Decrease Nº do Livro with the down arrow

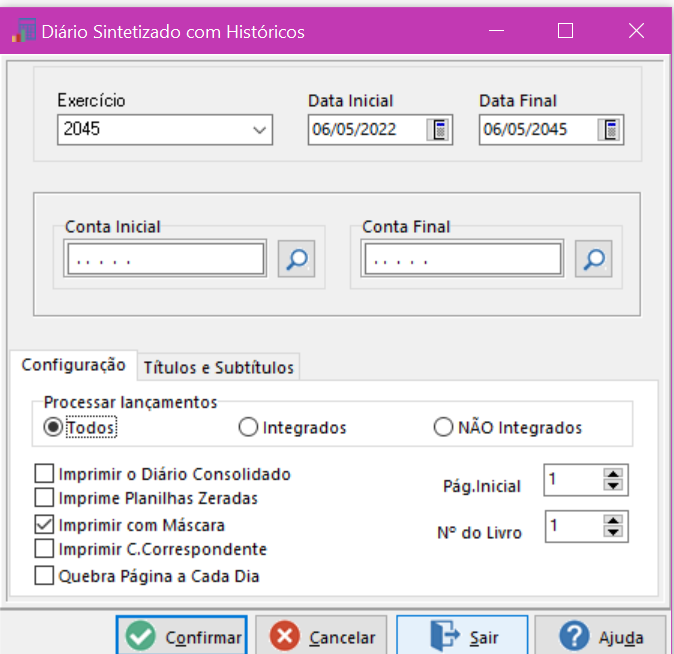(613, 532)
